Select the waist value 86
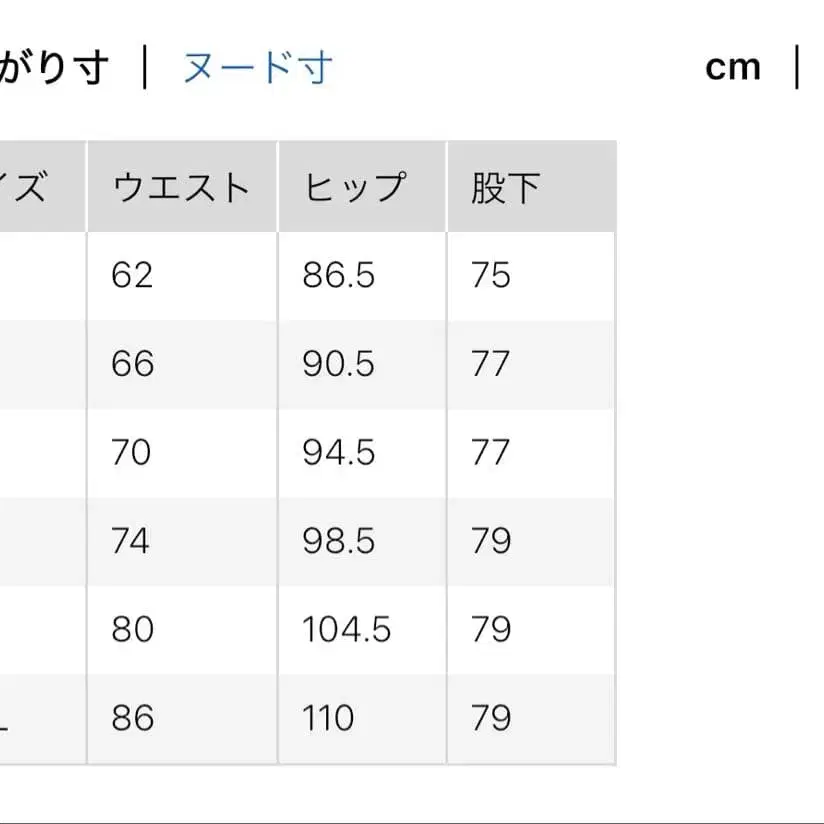The image size is (824, 824). 130,717
